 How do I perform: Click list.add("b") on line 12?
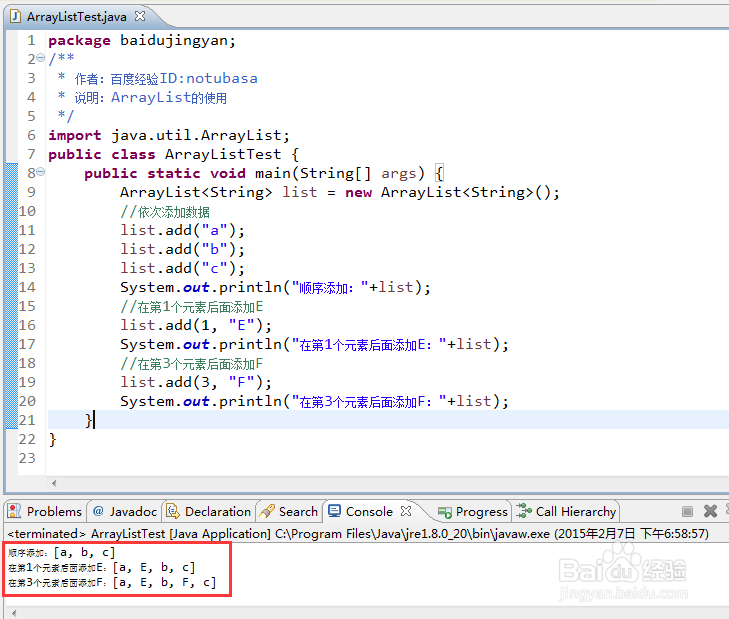pos(182,249)
